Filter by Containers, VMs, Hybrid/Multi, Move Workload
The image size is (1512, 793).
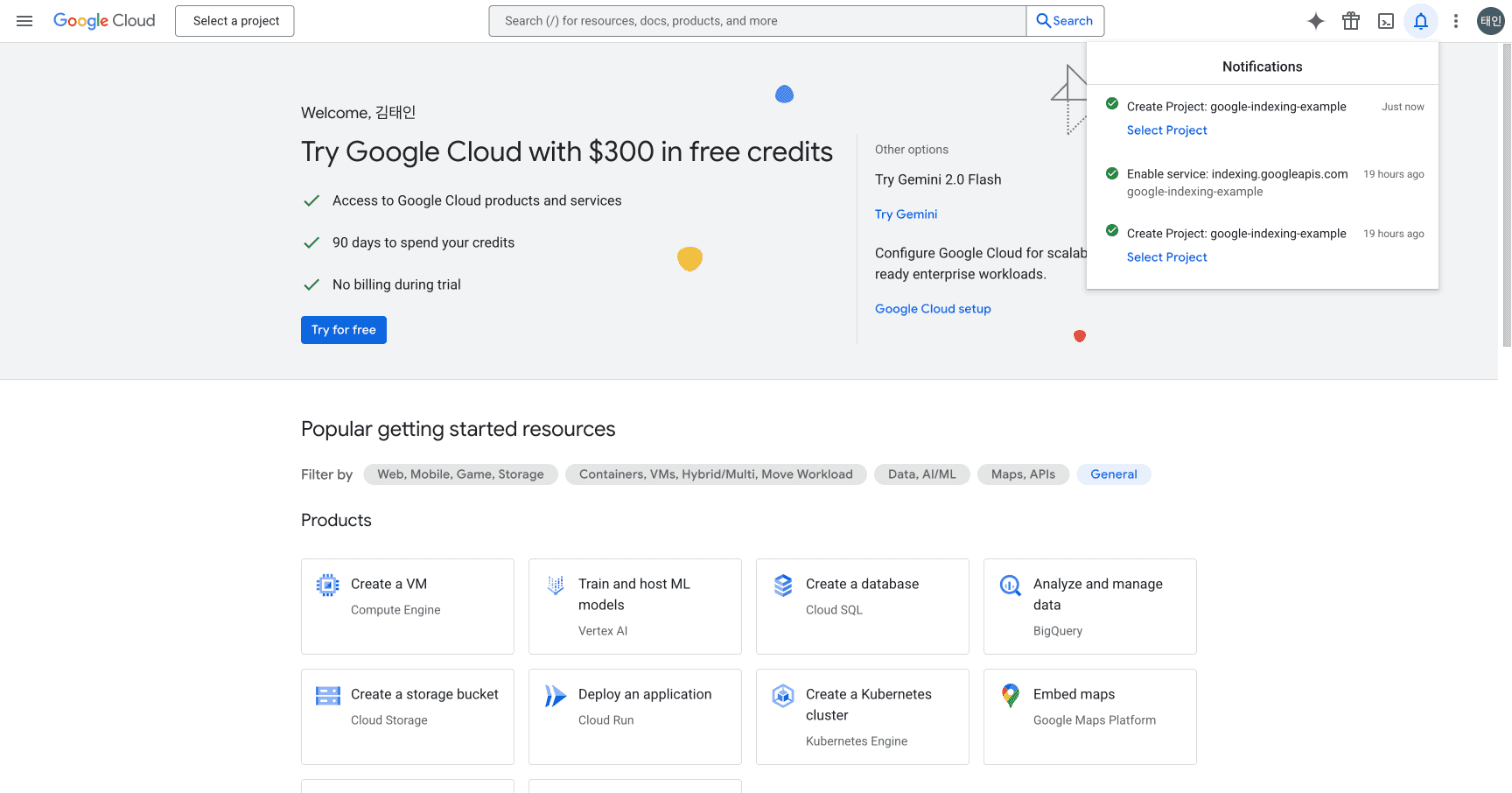[x=716, y=474]
